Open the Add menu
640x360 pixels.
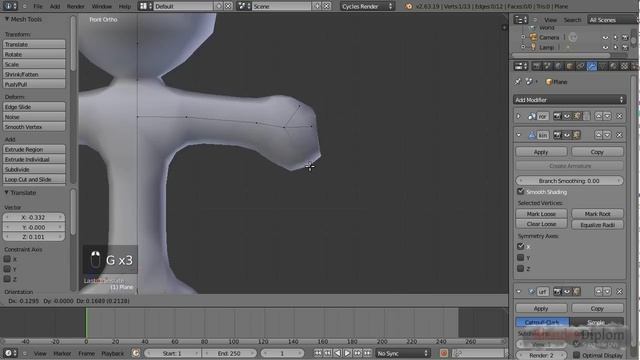(55, 6)
